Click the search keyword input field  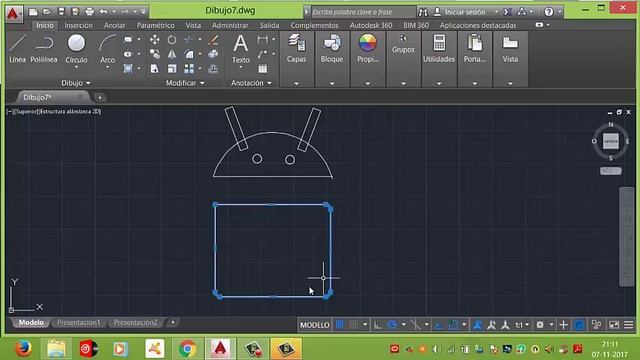tap(363, 12)
